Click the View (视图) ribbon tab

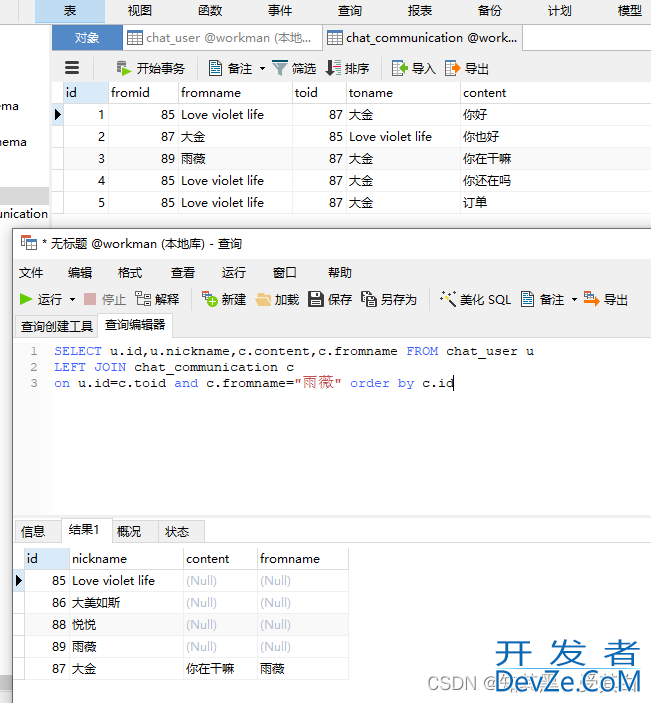click(140, 11)
